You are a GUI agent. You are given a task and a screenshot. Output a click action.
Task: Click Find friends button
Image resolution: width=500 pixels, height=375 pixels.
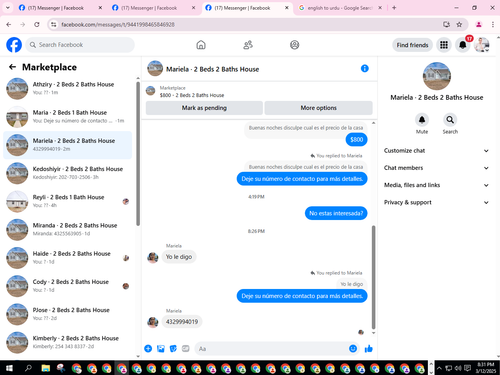click(412, 45)
